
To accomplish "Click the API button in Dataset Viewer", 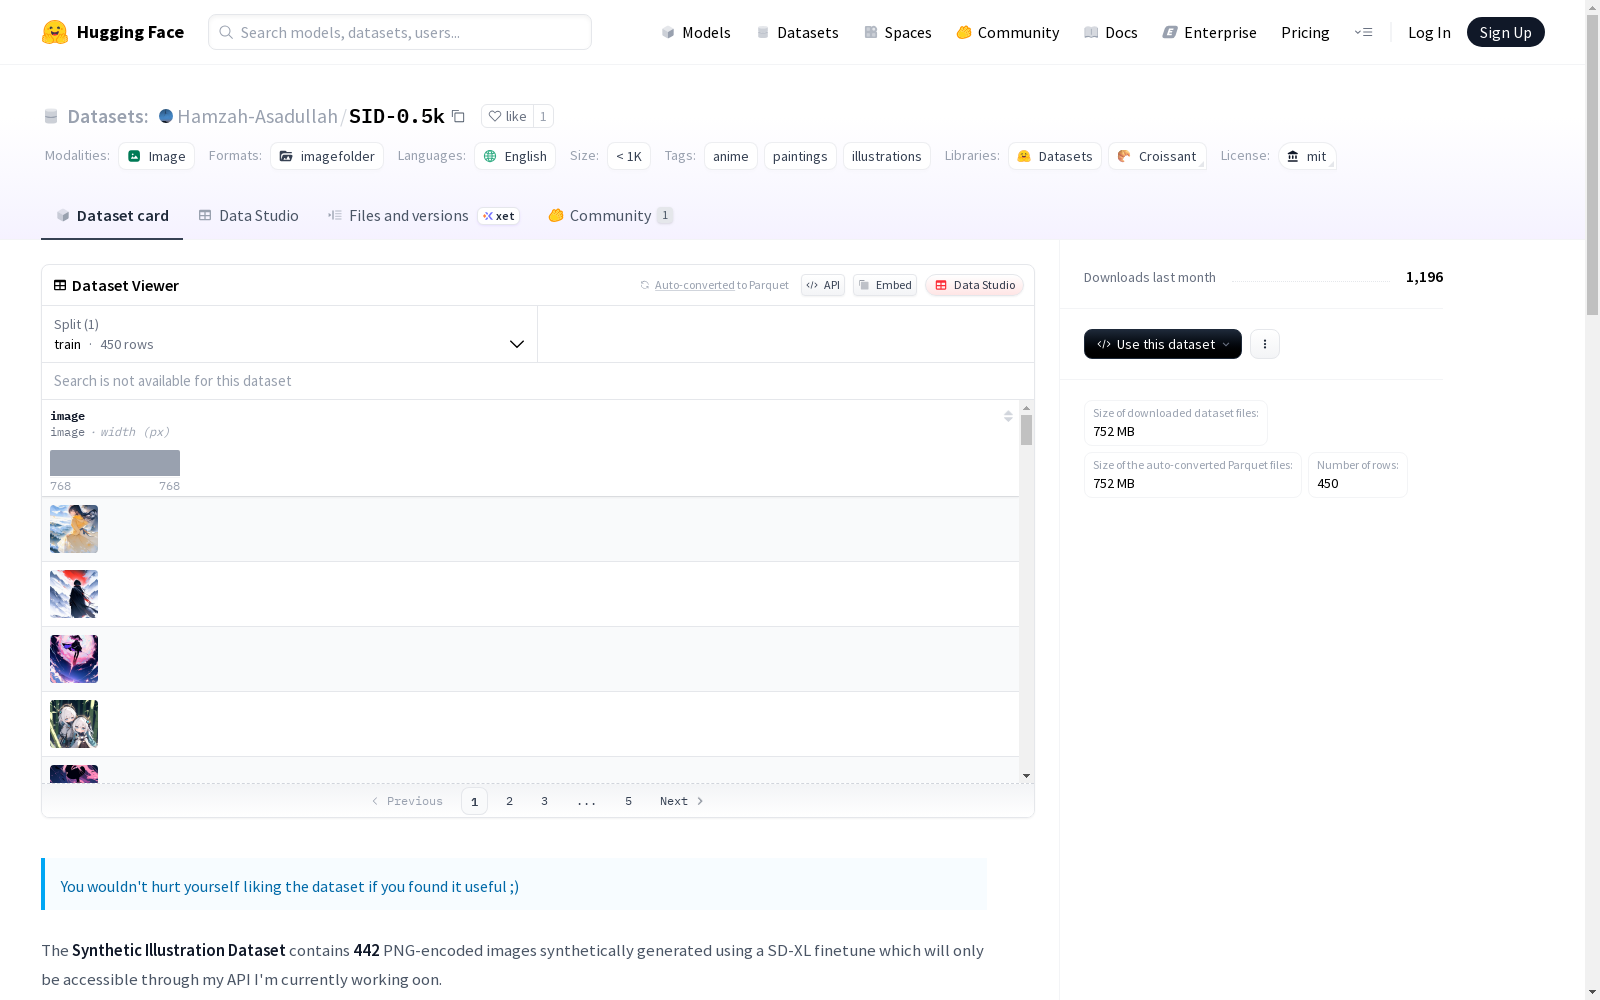I will coord(823,285).
